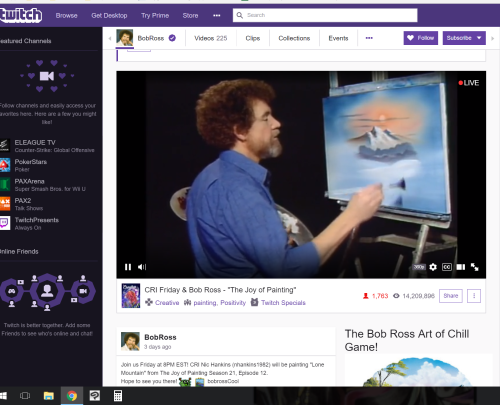Switch to the Collections tab
This screenshot has width=500, height=405.
[x=294, y=38]
